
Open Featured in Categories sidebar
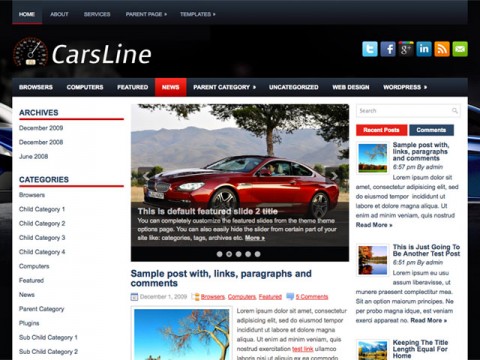(31, 281)
